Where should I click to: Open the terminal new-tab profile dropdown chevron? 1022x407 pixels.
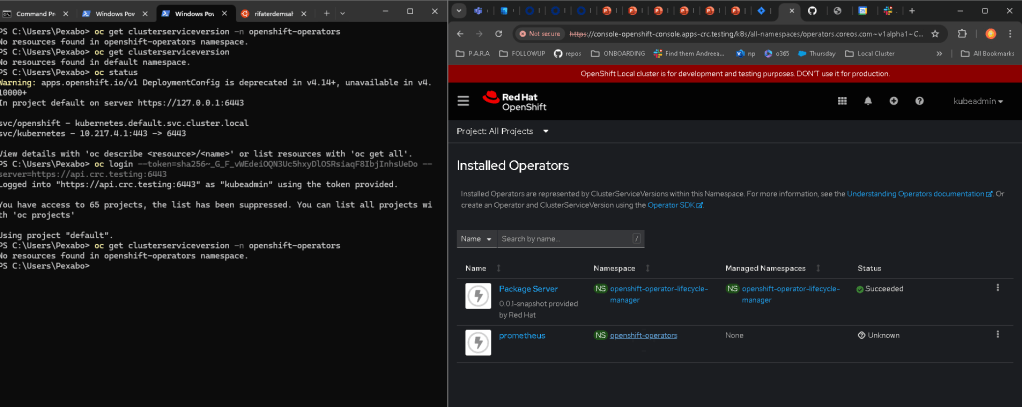(x=343, y=13)
